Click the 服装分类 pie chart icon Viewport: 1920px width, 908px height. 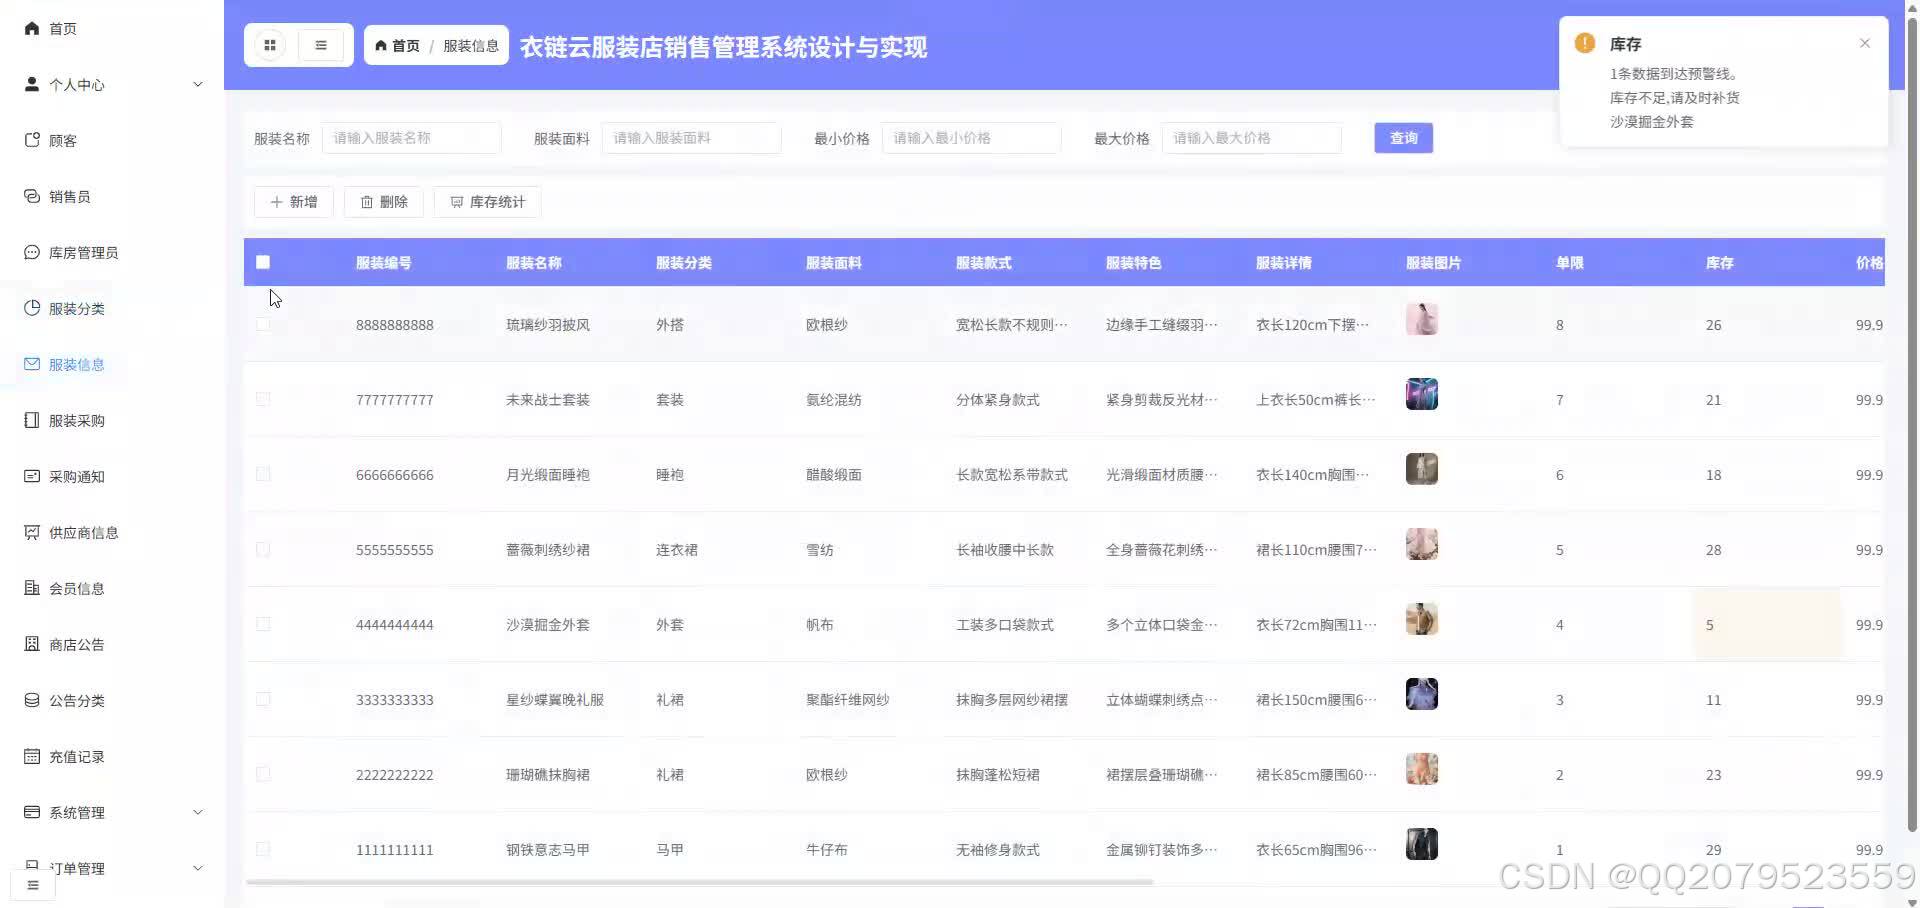32,308
